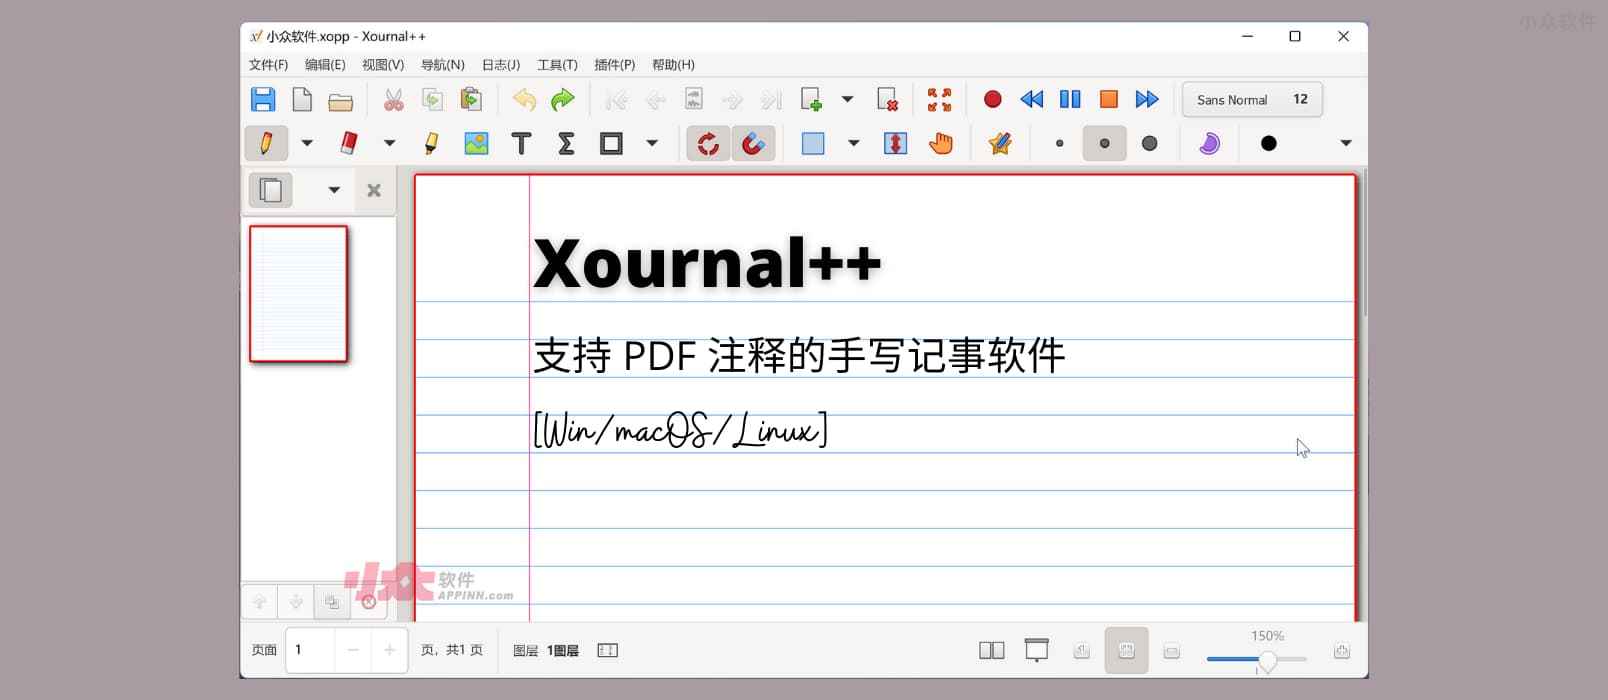Toggle the Pen tool
This screenshot has width=1608, height=700.
click(x=266, y=143)
